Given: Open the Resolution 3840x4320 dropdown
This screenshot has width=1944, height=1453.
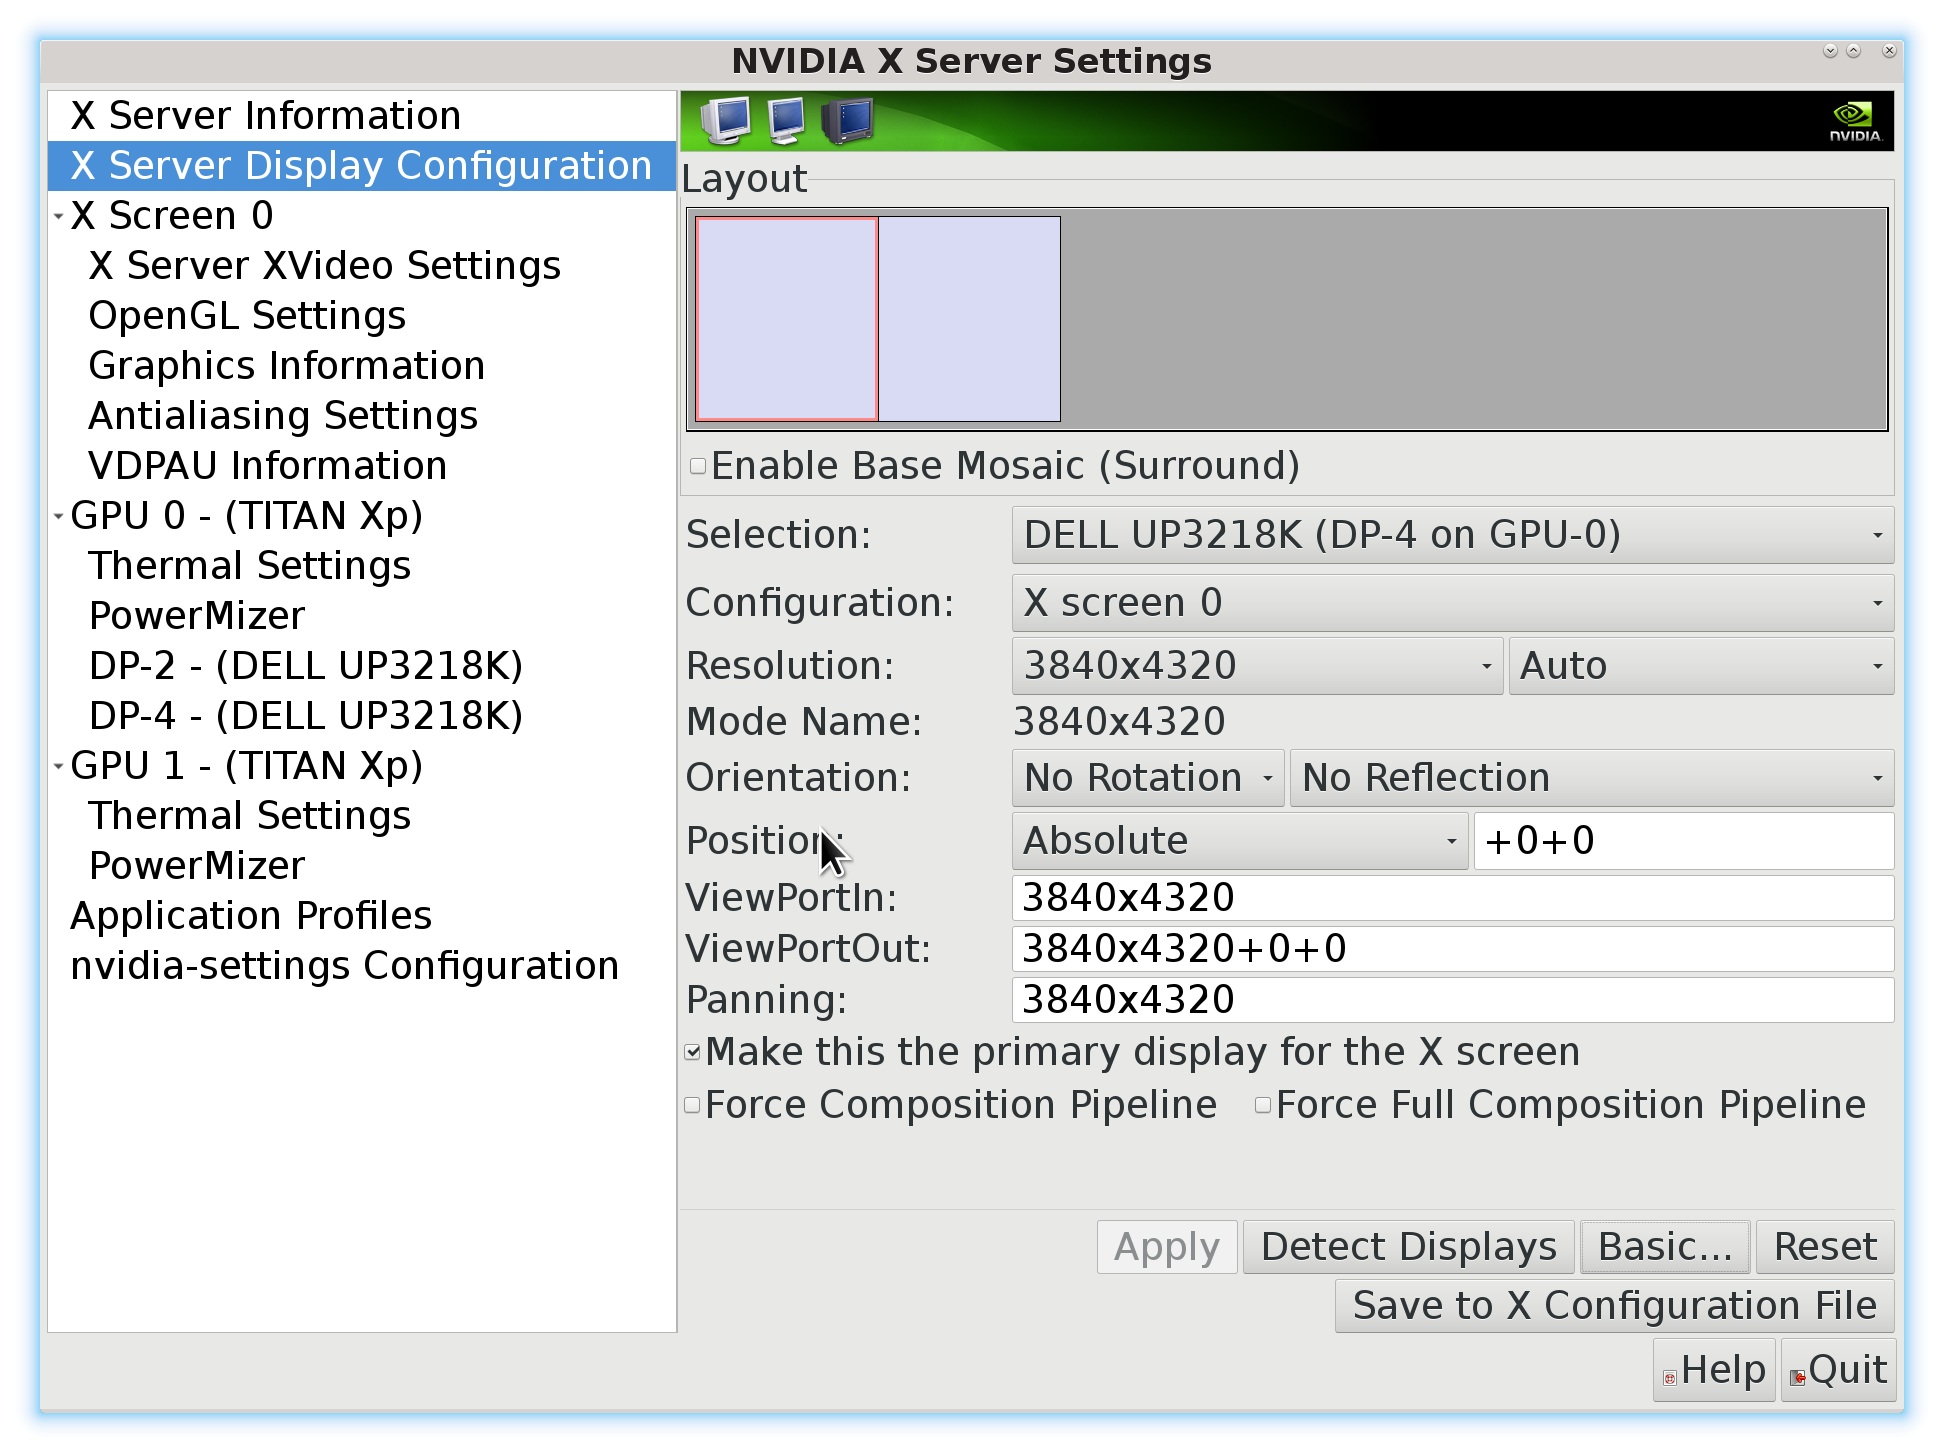Looking at the screenshot, I should pos(1257,666).
